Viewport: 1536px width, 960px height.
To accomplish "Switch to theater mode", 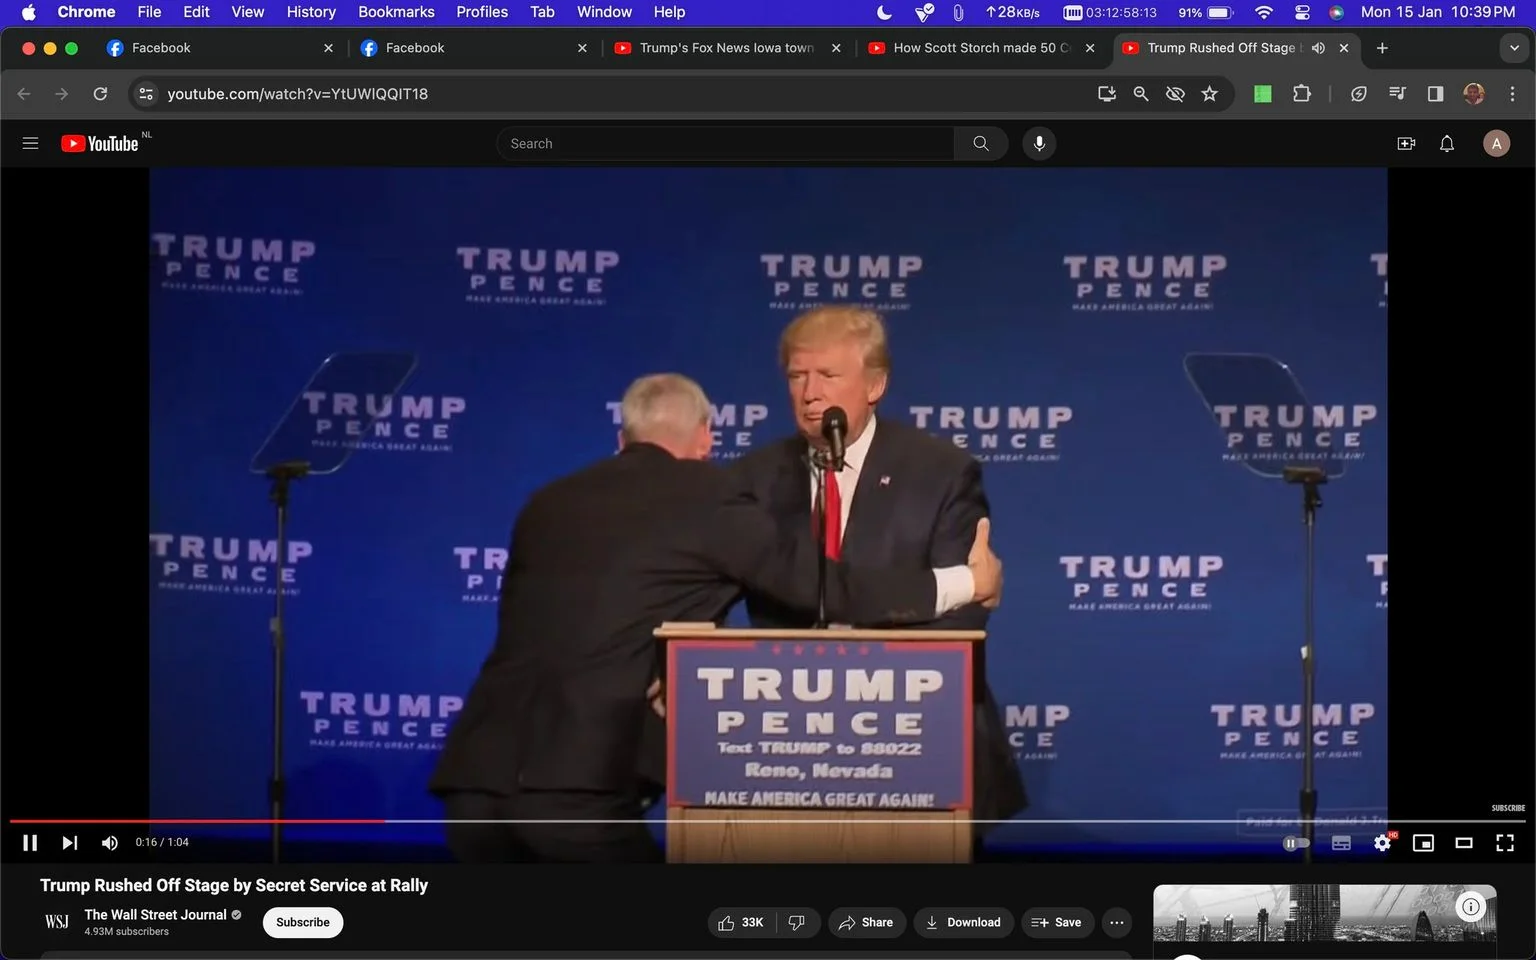I will tap(1463, 843).
